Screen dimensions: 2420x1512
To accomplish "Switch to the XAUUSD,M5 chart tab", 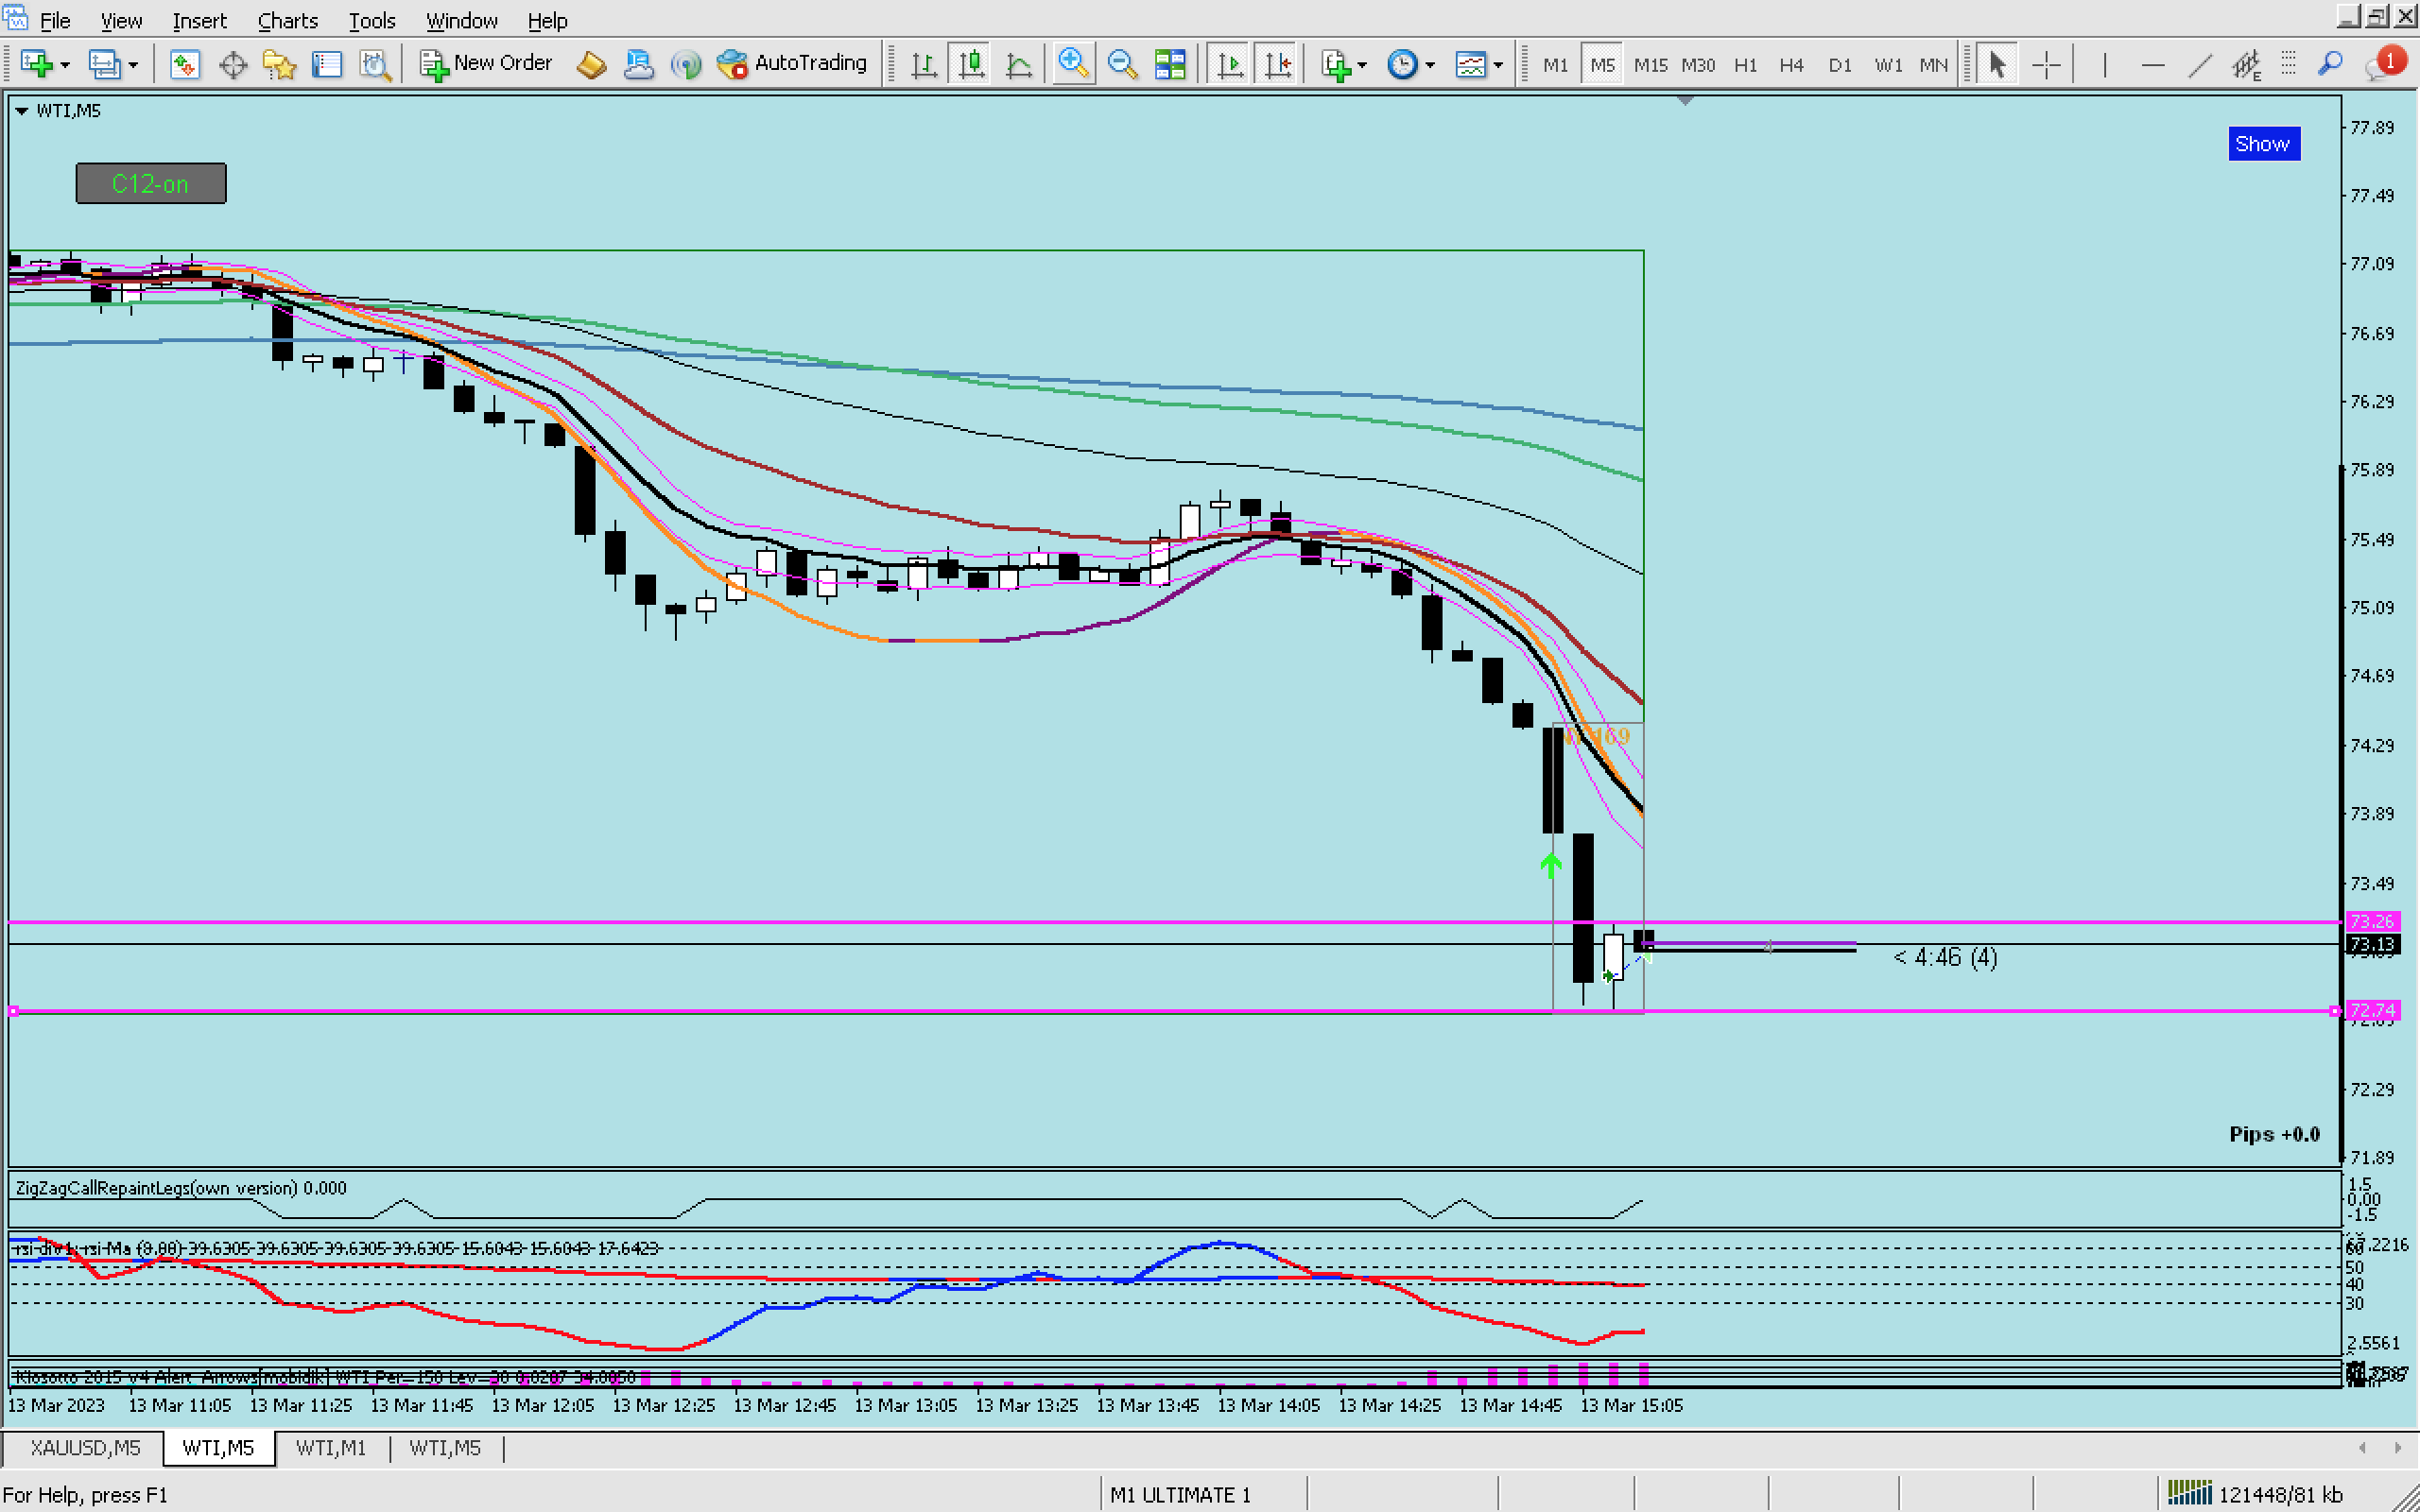I will coord(85,1448).
